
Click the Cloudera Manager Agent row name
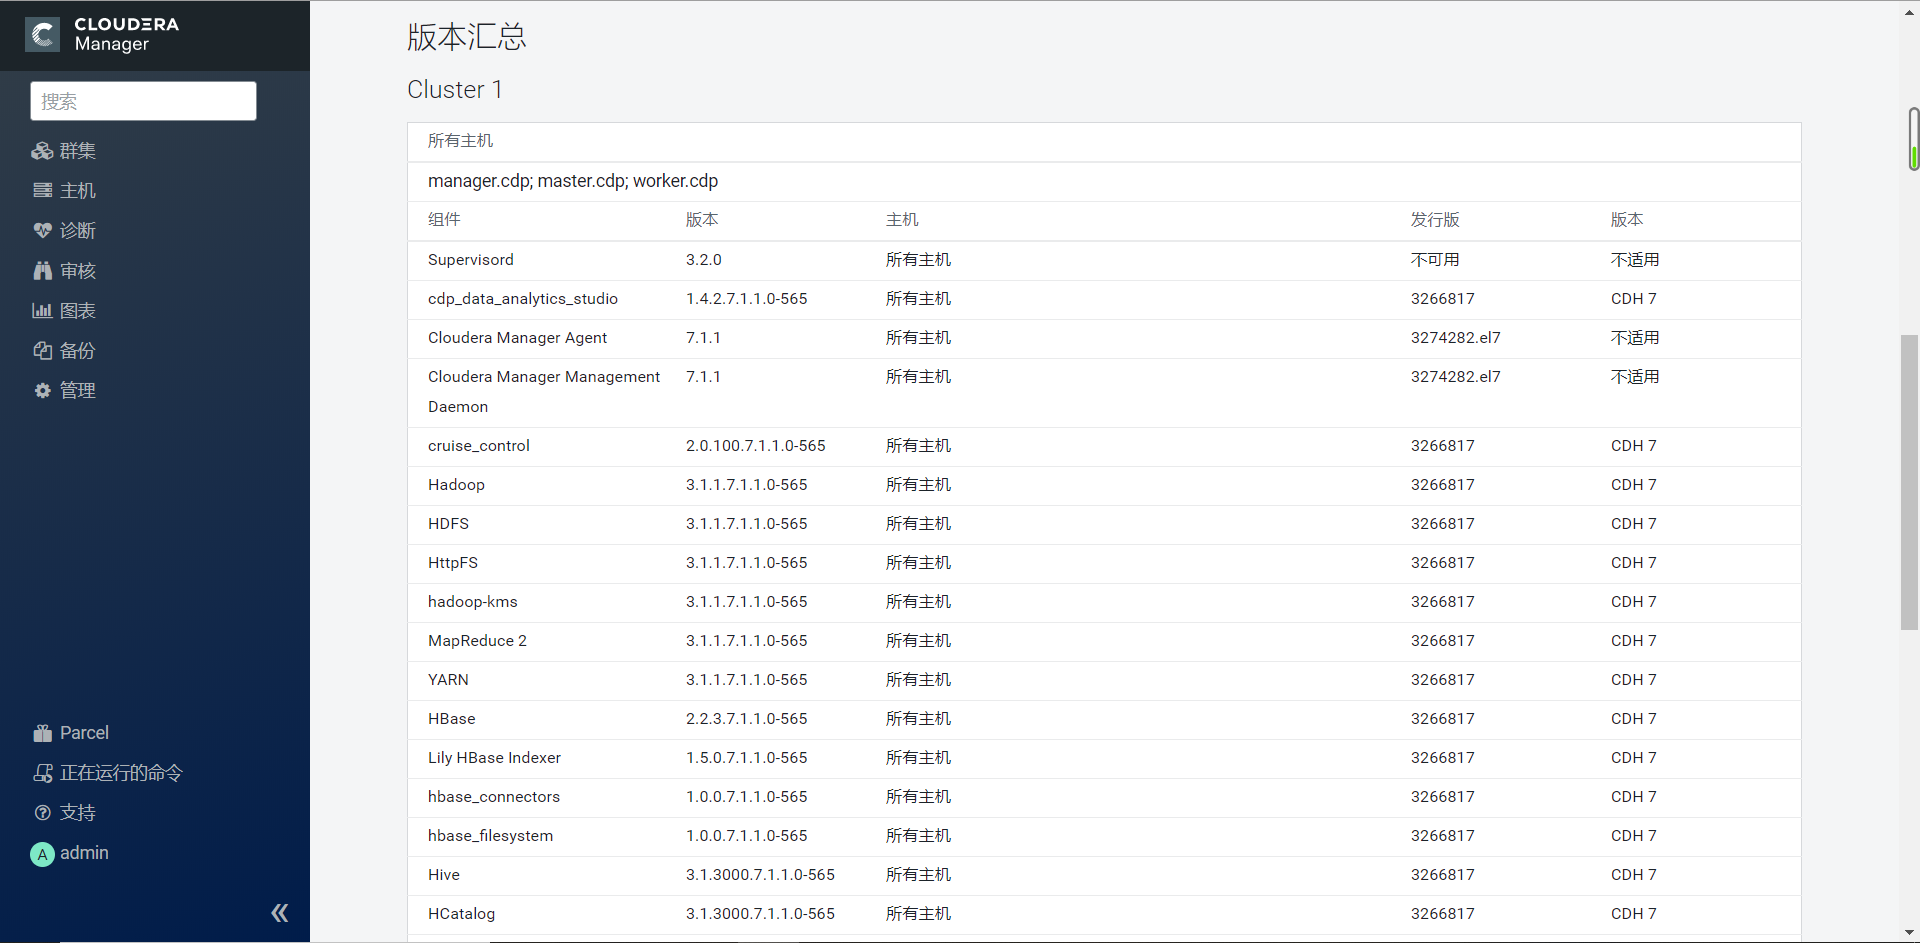[x=517, y=338]
